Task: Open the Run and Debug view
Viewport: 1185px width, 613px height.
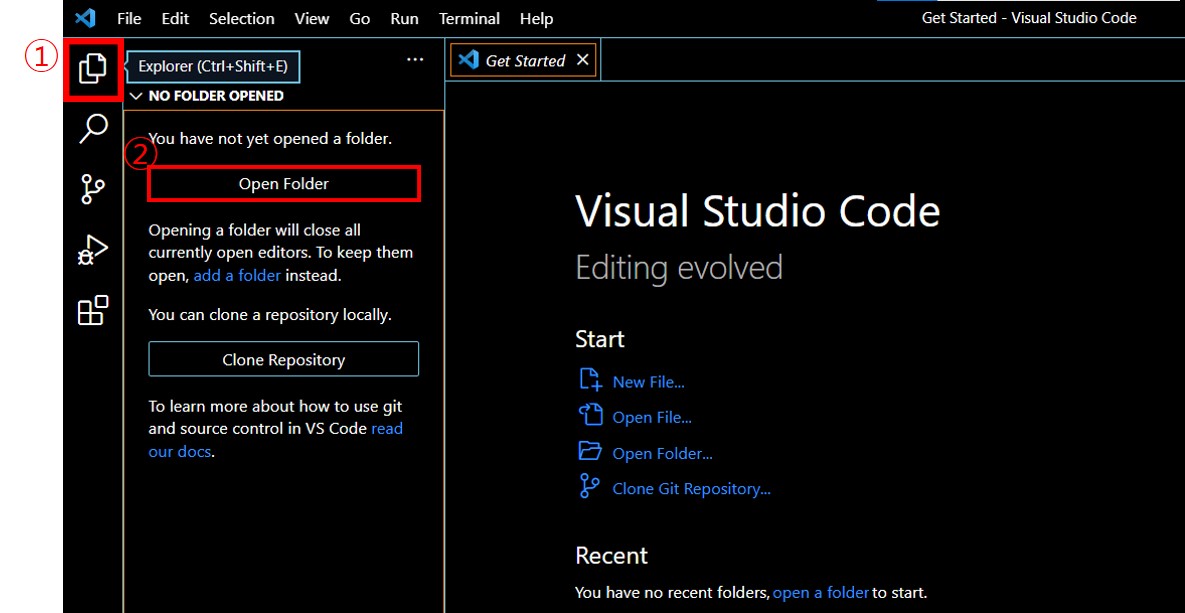Action: [93, 249]
